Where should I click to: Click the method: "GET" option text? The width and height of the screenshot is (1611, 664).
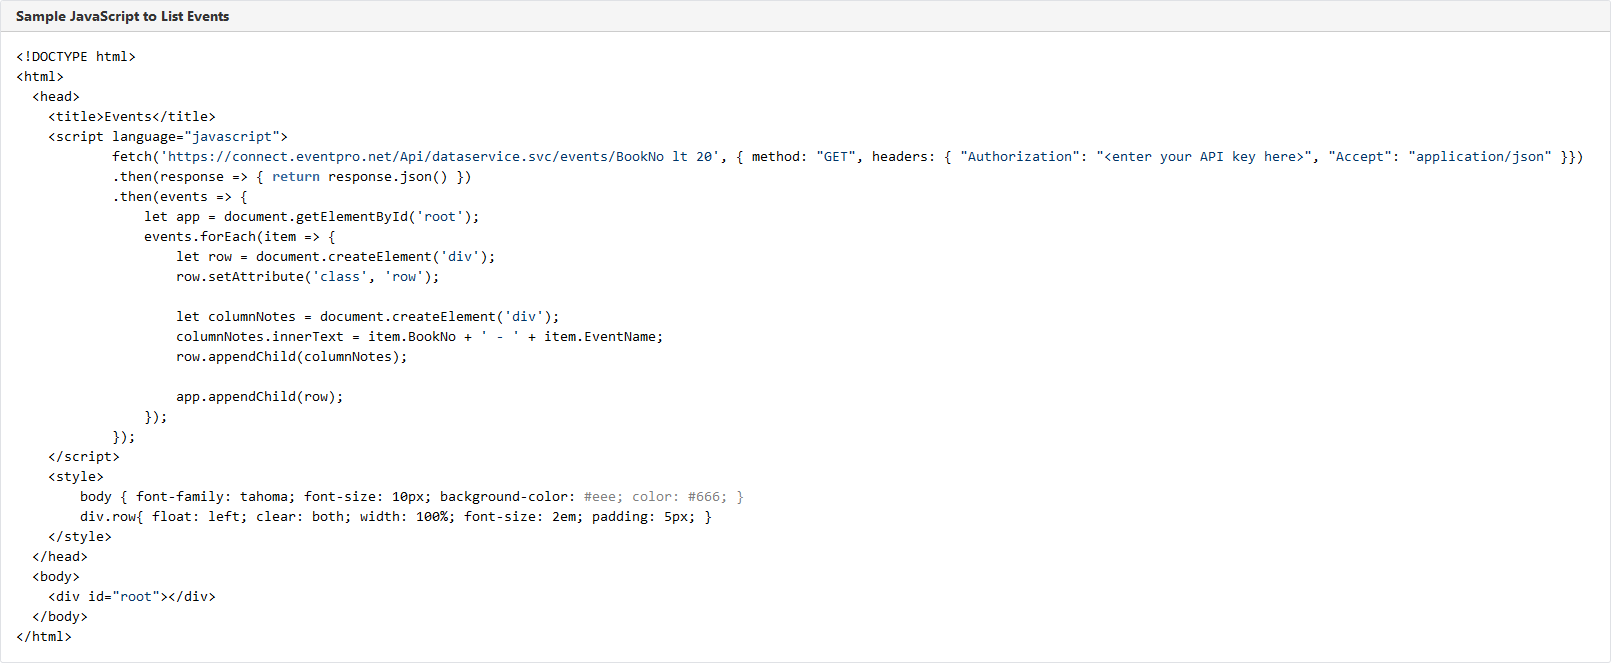pyautogui.click(x=804, y=157)
